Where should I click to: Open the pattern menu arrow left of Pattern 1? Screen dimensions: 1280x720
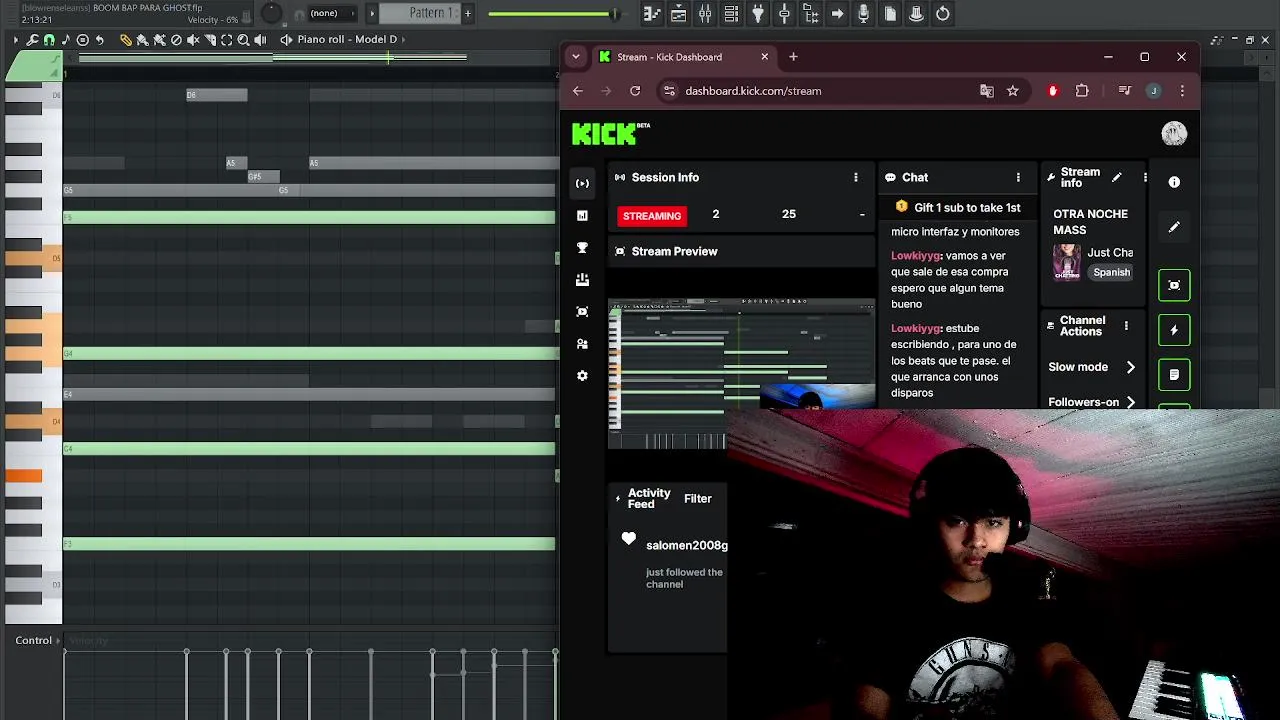(373, 13)
